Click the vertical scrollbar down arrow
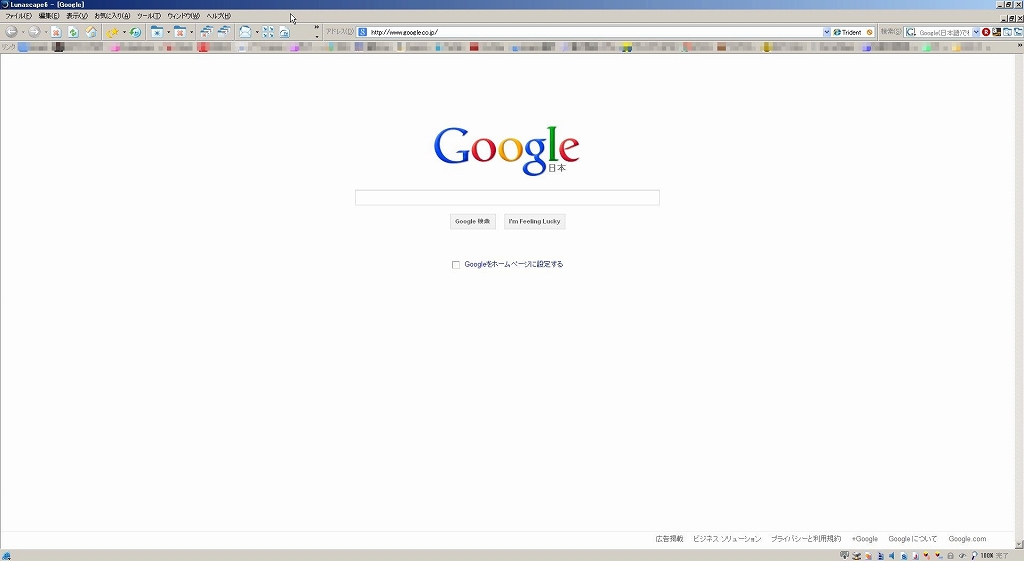This screenshot has height=561, width=1024. pos(1019,544)
